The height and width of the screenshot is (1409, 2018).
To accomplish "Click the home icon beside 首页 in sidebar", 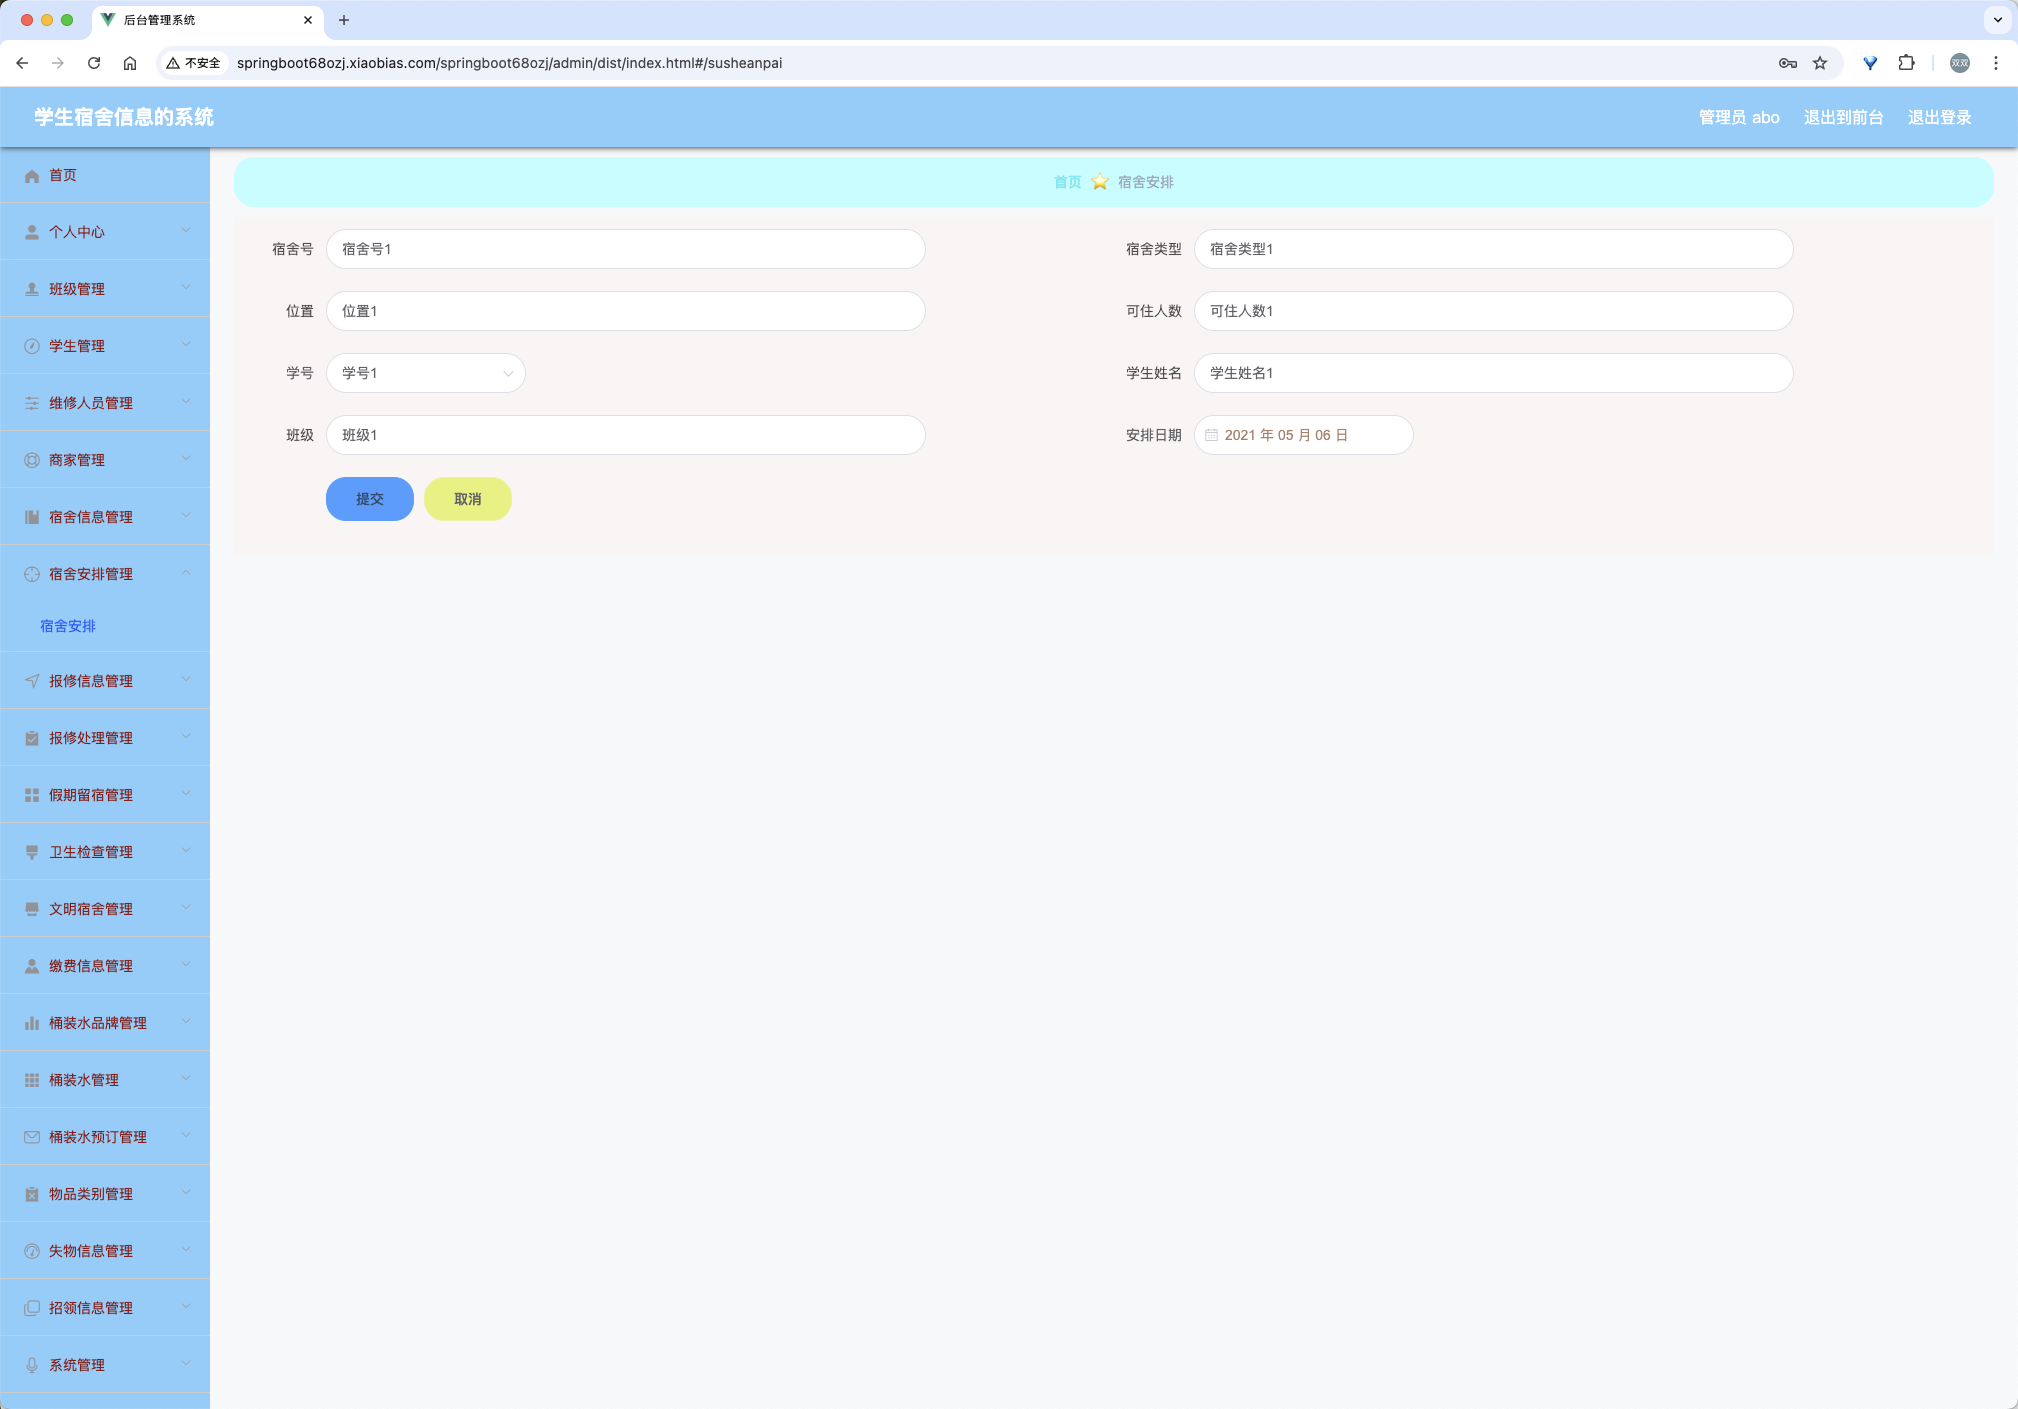I will coord(32,176).
